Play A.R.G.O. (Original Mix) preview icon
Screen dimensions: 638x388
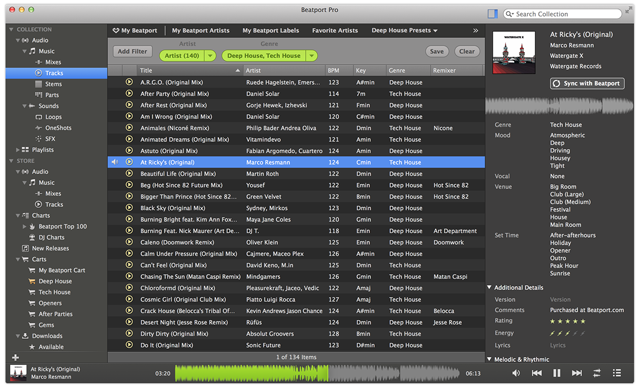tap(129, 82)
